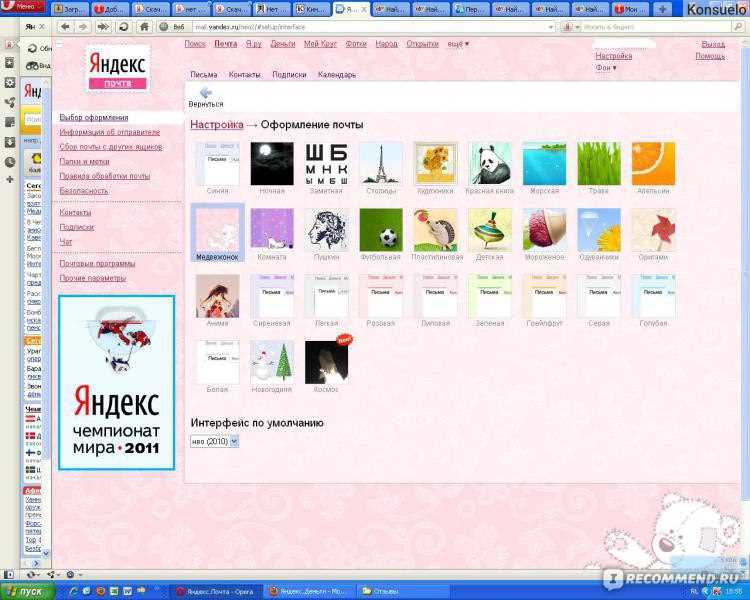Screen dimensions: 750x600
Task: Select the Розовая color scheme
Action: (381, 296)
